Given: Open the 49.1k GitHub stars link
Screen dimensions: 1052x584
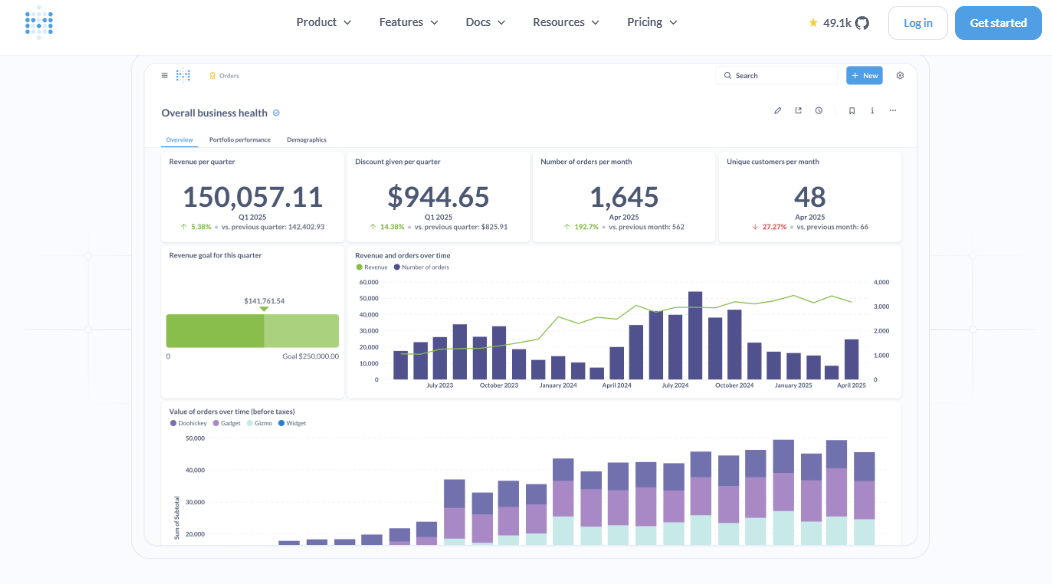Looking at the screenshot, I should coord(837,23).
